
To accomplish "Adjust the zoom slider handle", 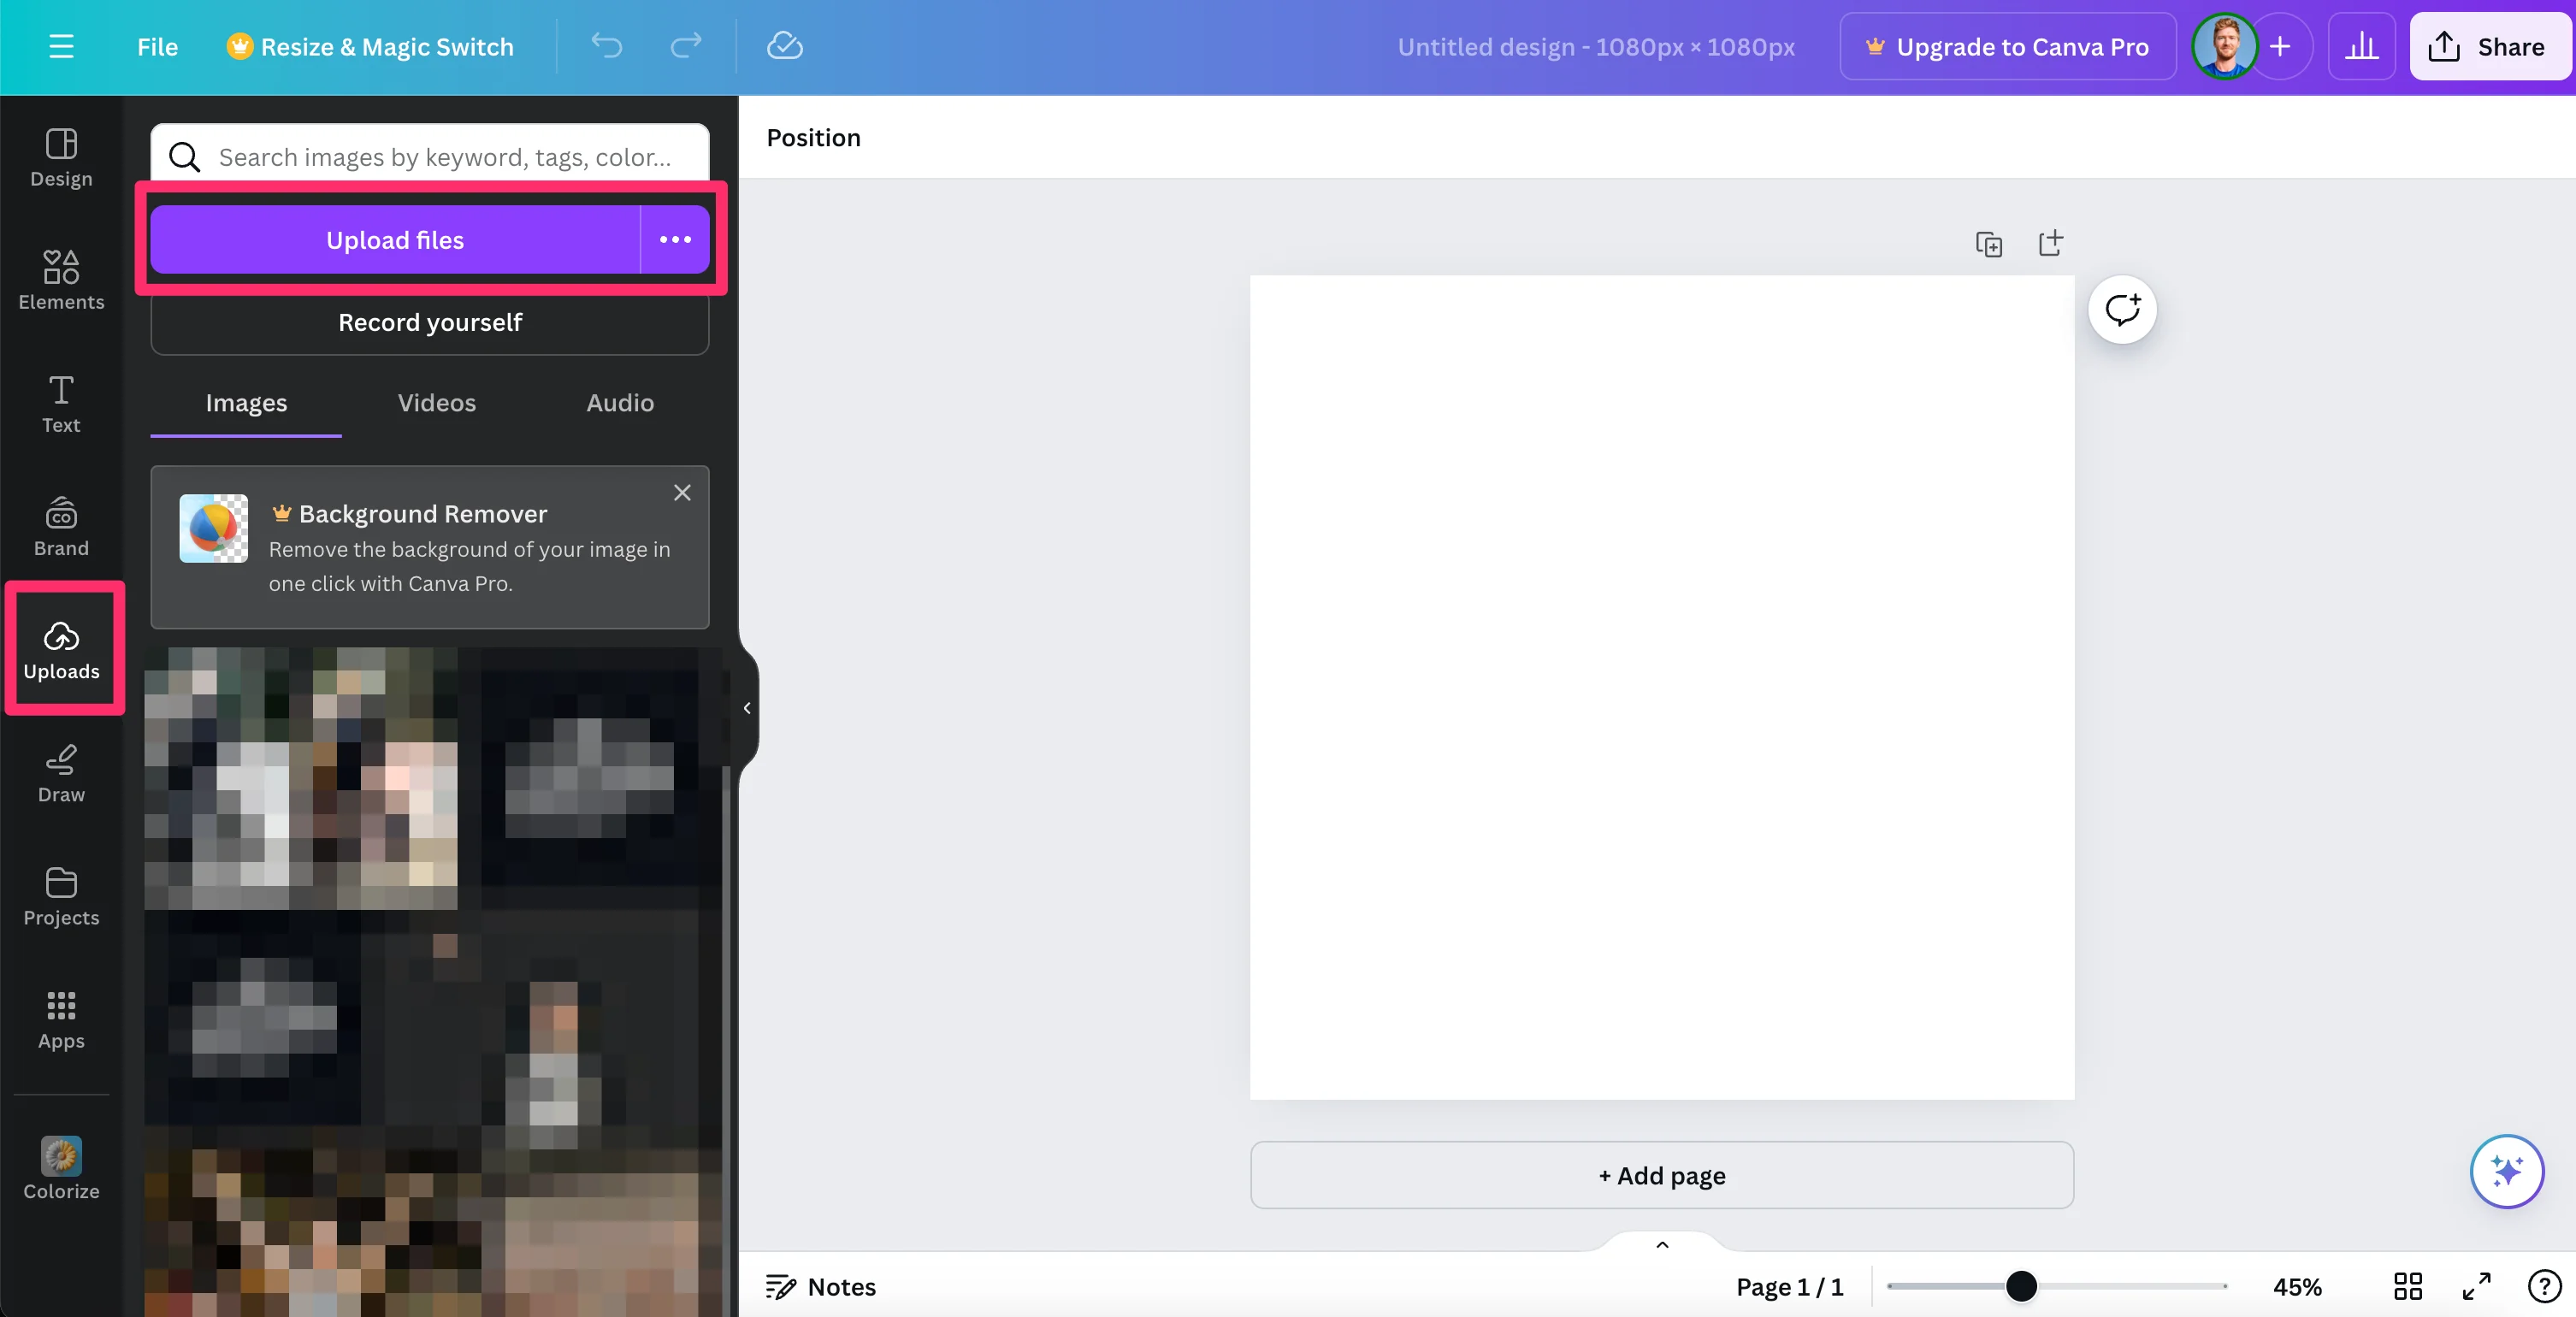I will (x=2021, y=1286).
